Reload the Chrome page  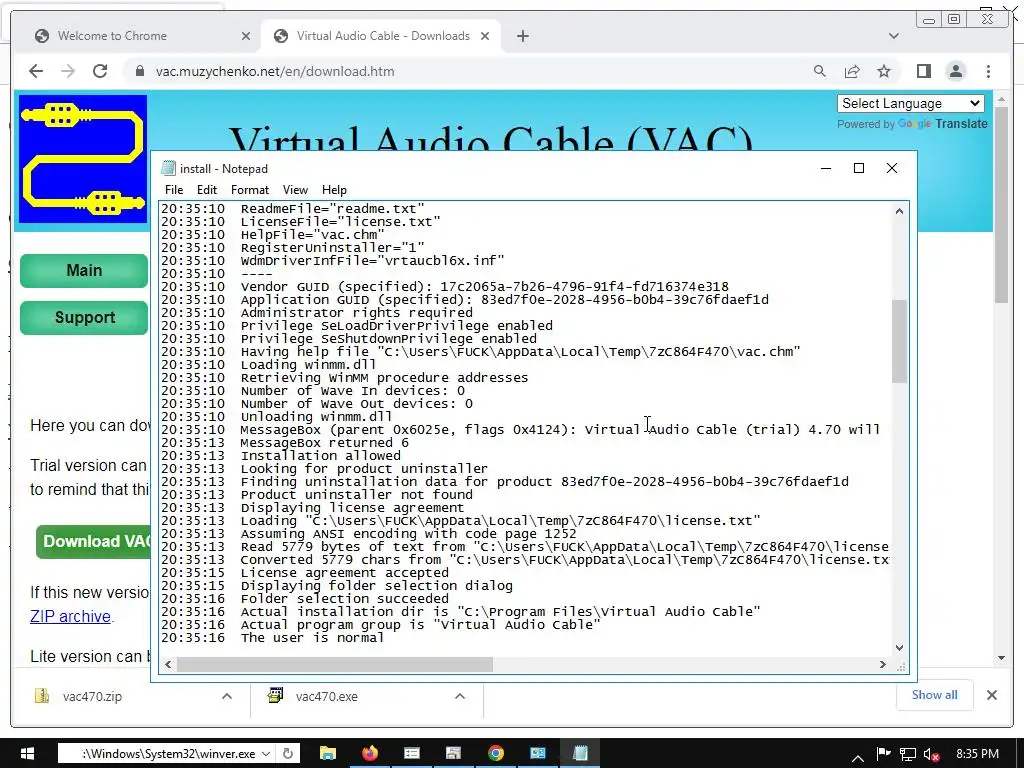pos(100,71)
